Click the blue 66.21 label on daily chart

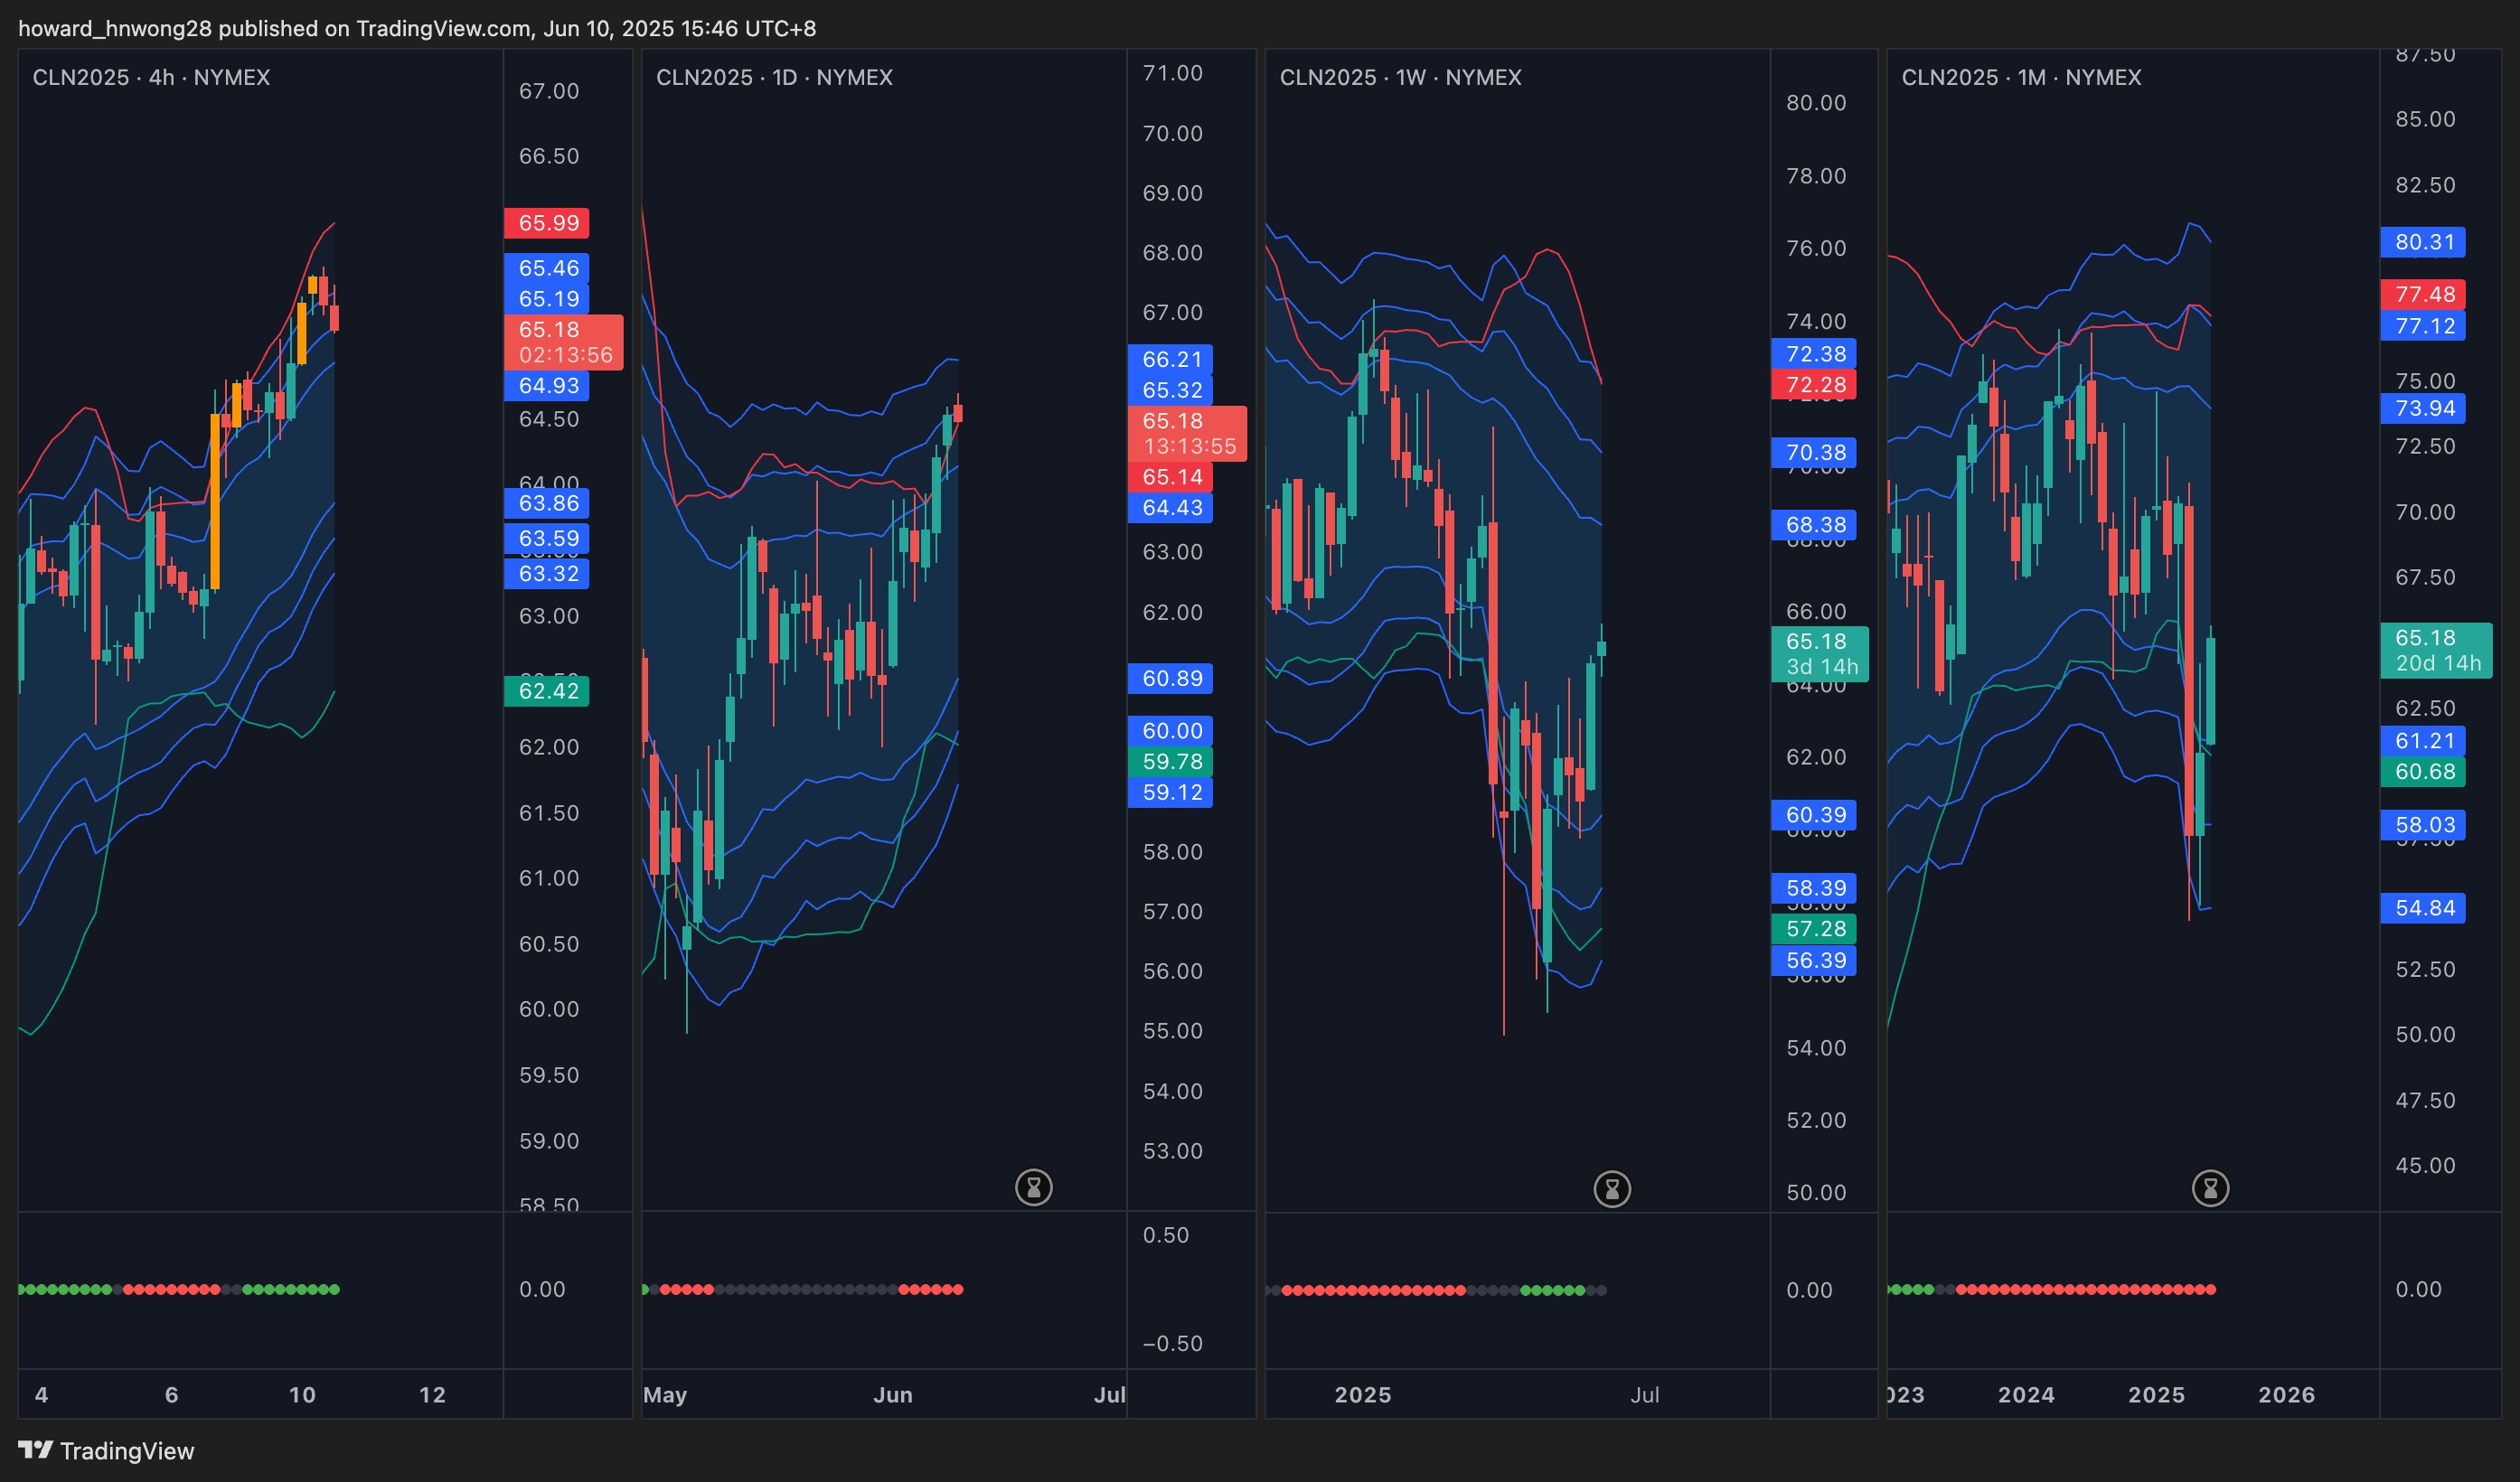[1171, 359]
